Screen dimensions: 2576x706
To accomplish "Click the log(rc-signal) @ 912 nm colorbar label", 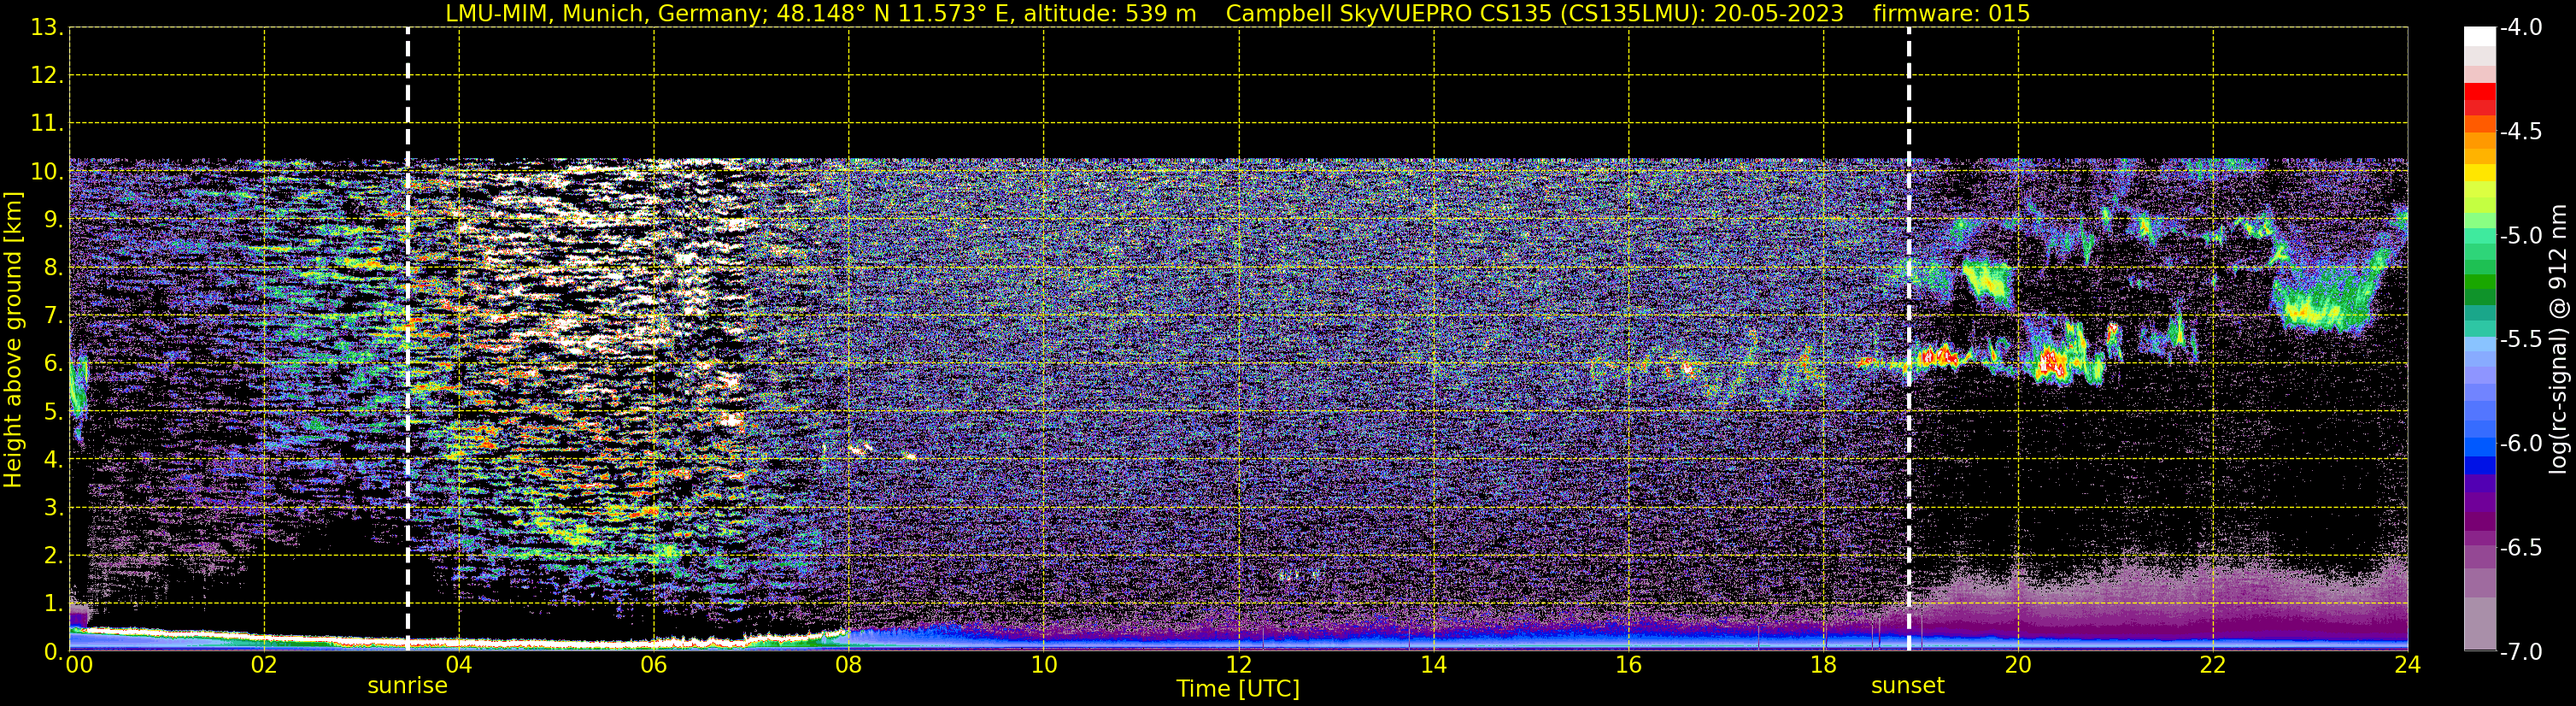I will 2558,339.
